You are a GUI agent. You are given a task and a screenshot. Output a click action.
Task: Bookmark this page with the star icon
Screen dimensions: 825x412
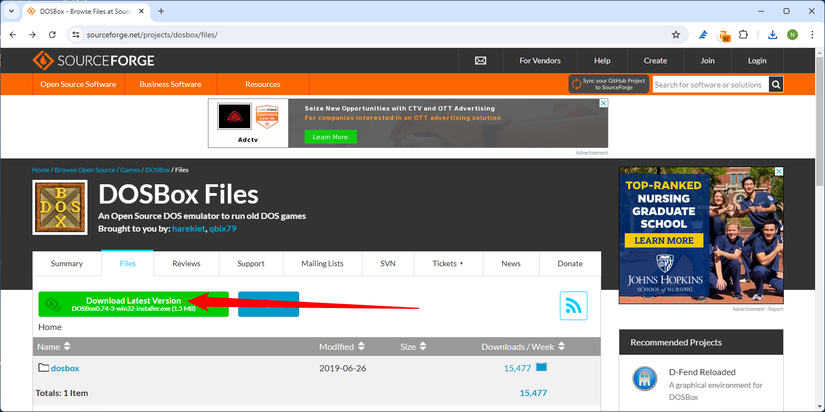click(x=676, y=34)
